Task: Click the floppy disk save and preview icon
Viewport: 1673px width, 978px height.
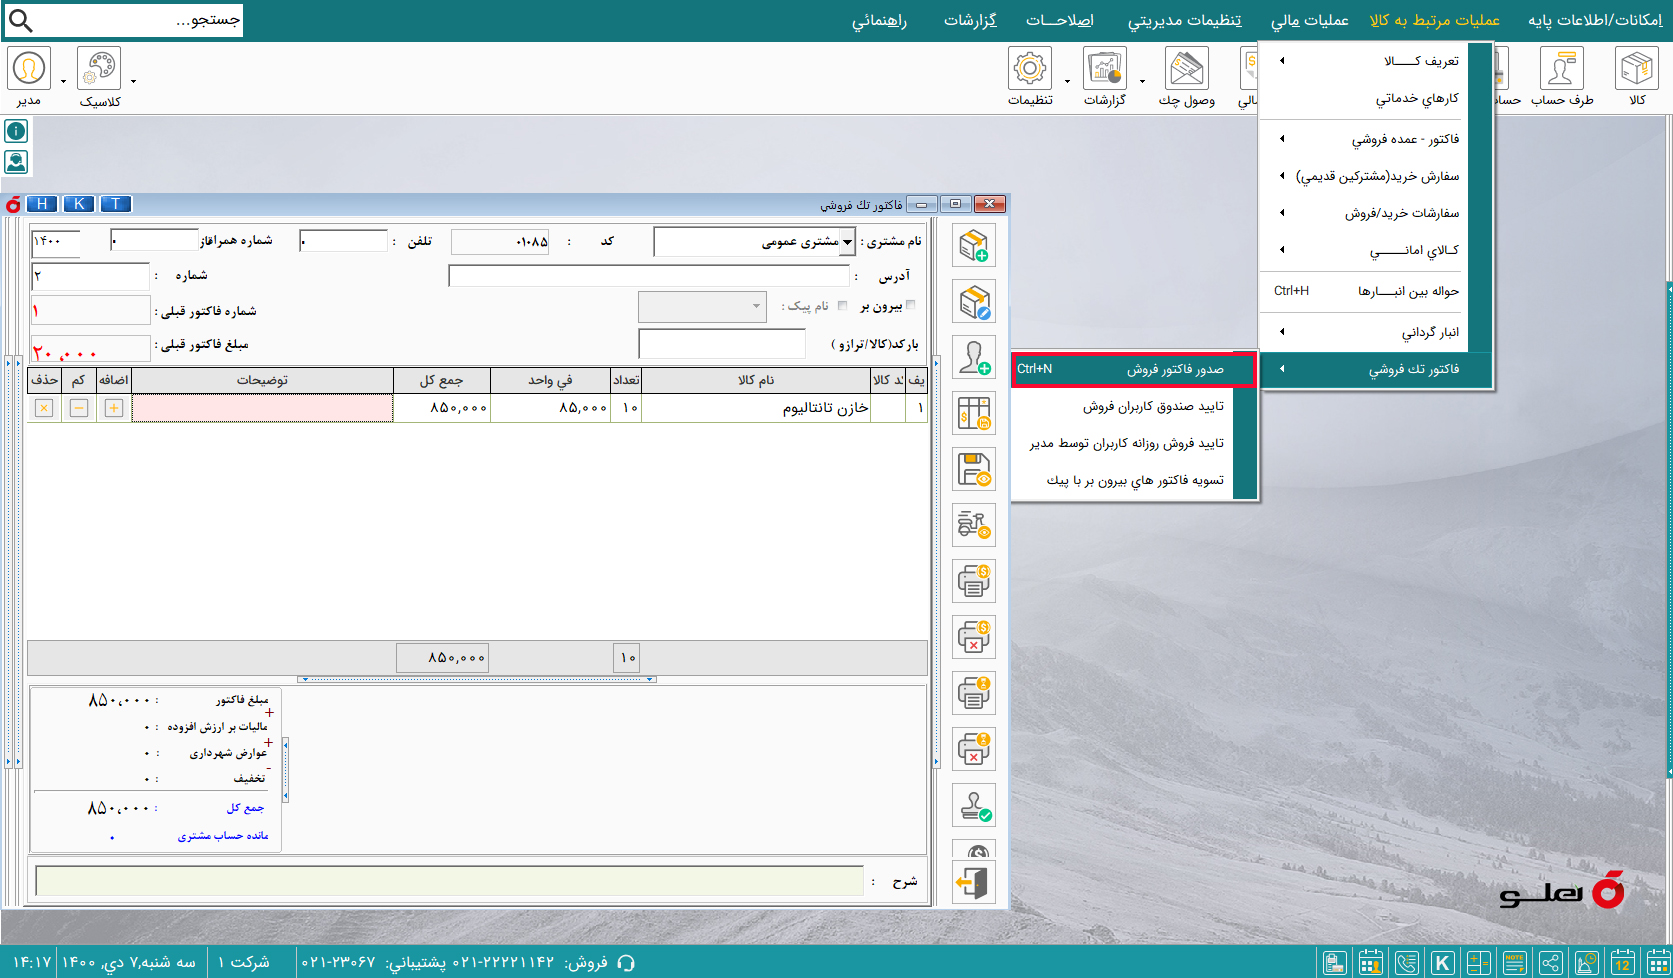Action: click(974, 470)
